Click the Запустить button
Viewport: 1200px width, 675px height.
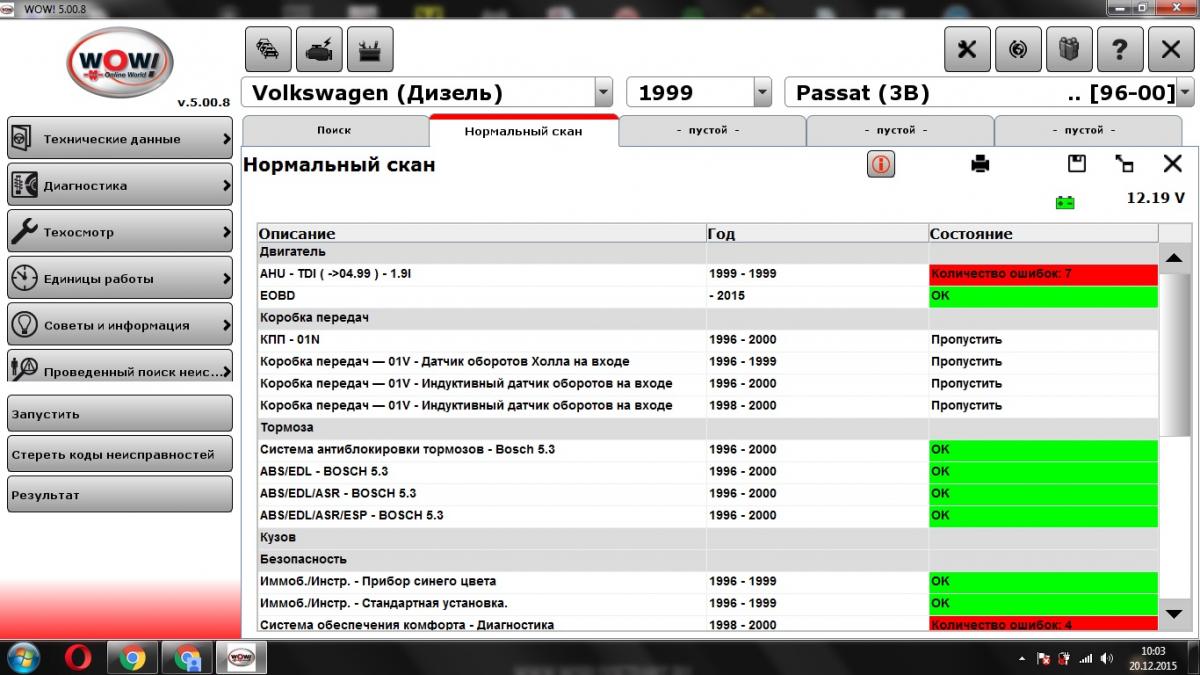(x=120, y=413)
